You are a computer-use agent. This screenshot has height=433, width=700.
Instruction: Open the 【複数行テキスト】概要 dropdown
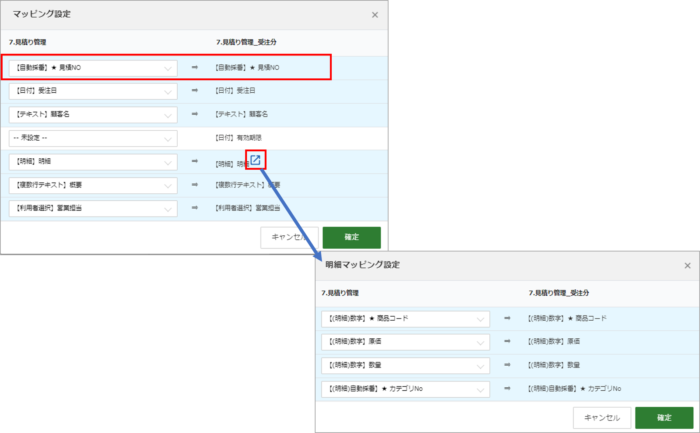point(93,185)
